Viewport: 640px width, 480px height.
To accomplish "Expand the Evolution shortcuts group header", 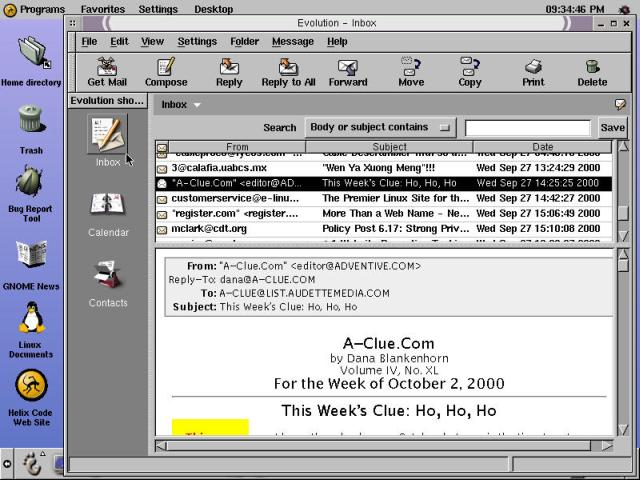I will point(107,100).
